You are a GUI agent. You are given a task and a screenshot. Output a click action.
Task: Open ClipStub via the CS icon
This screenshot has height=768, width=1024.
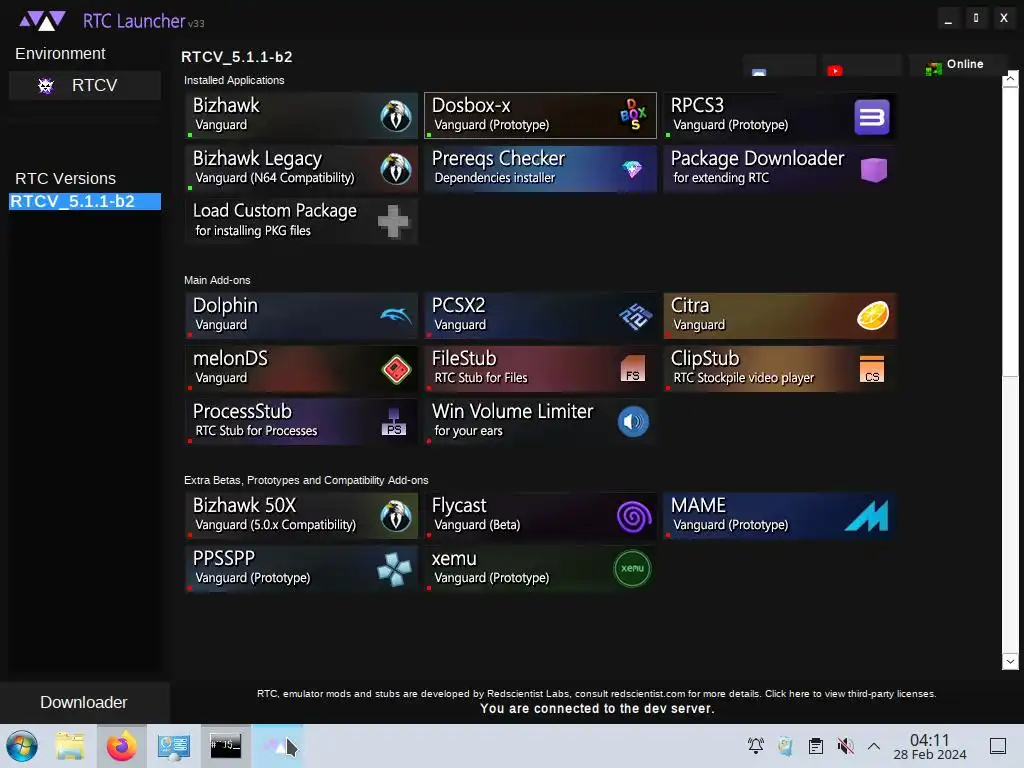coord(872,369)
